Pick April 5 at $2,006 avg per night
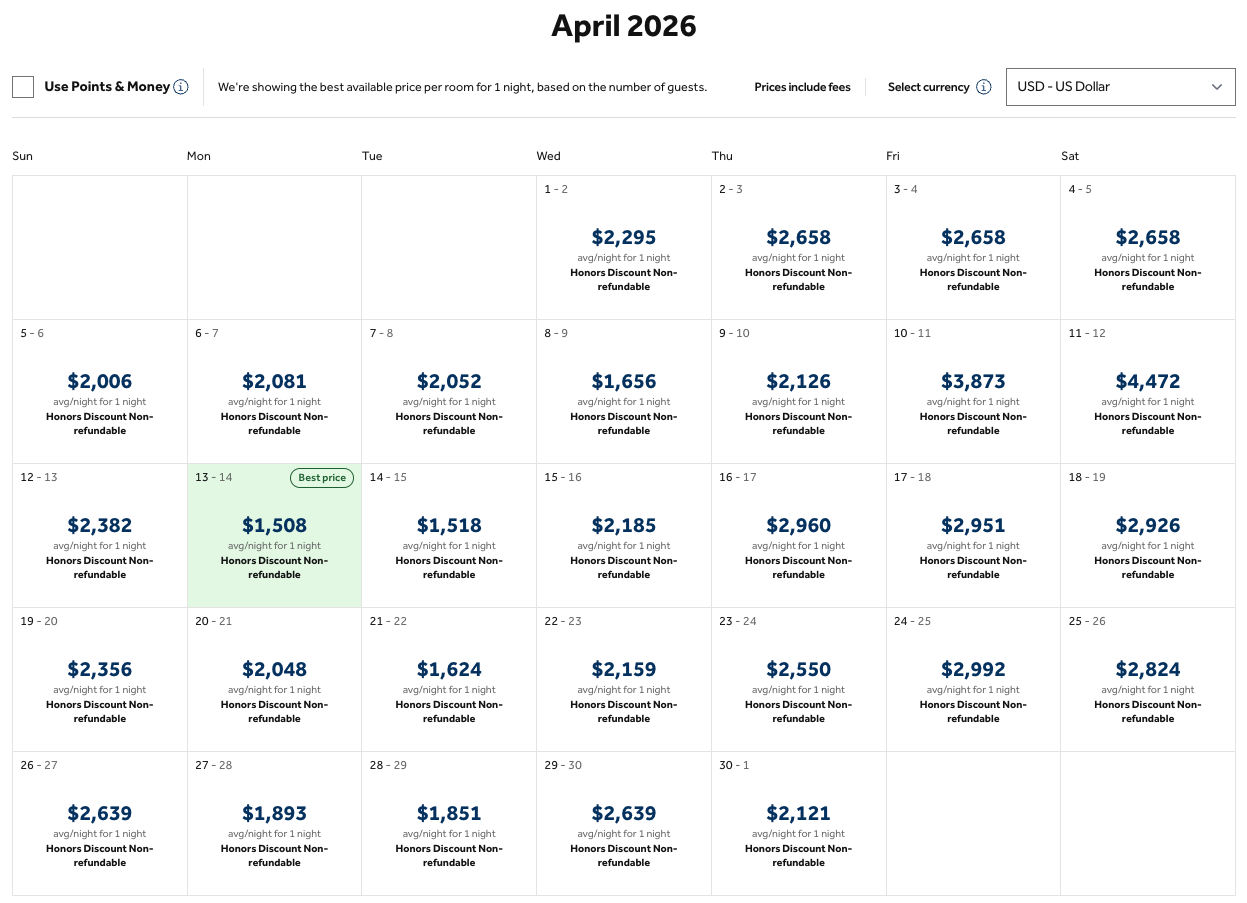This screenshot has width=1247, height=903. tap(99, 390)
